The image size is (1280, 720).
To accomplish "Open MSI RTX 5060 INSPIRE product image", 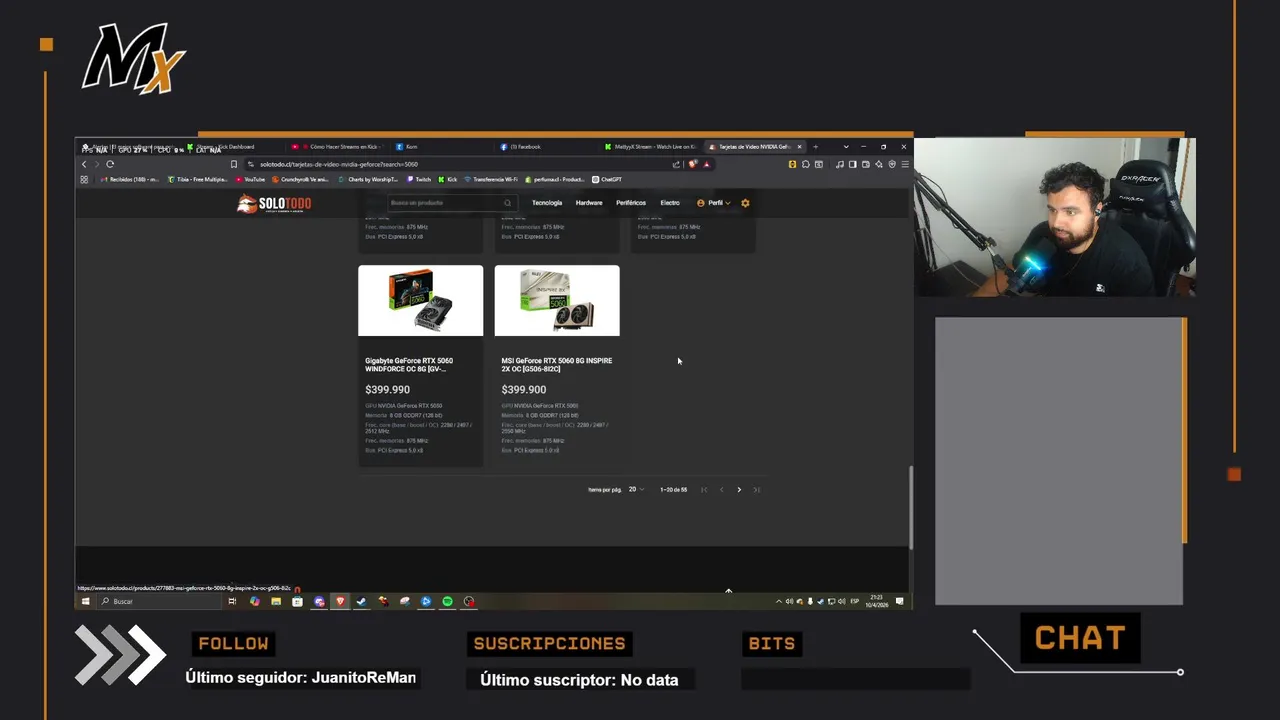I will coord(557,300).
